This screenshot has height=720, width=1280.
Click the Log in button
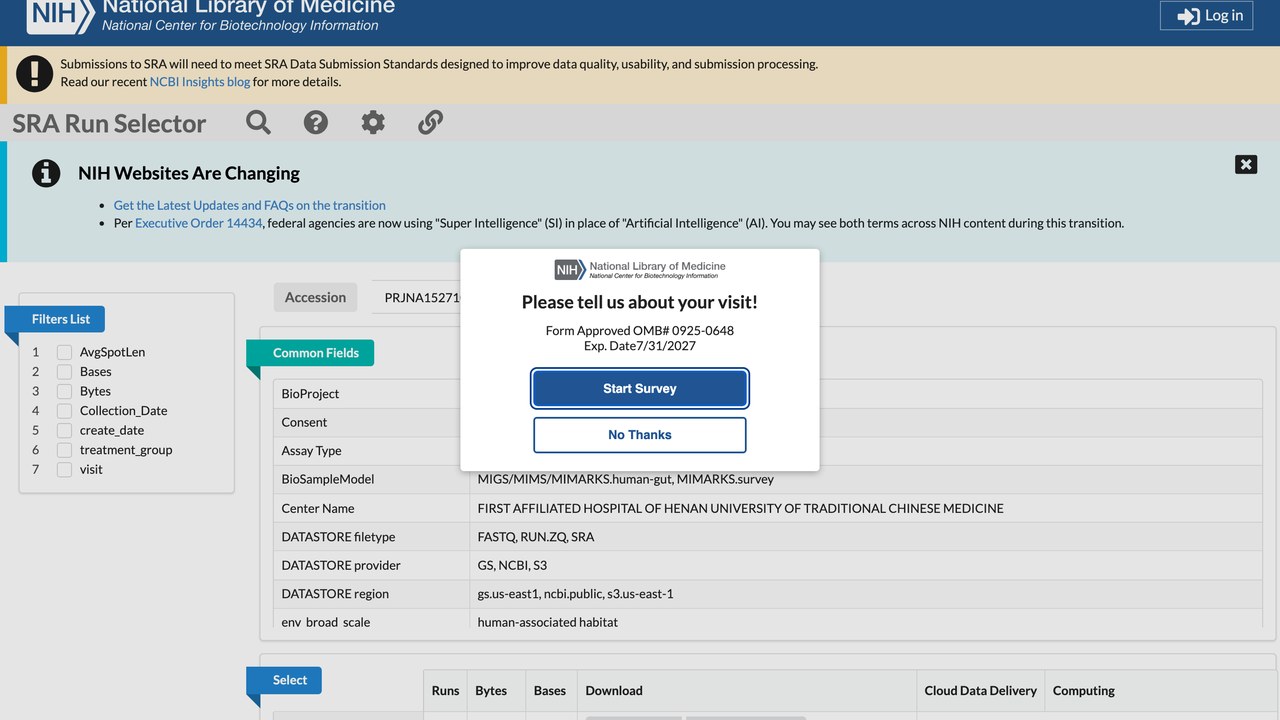coord(1206,15)
